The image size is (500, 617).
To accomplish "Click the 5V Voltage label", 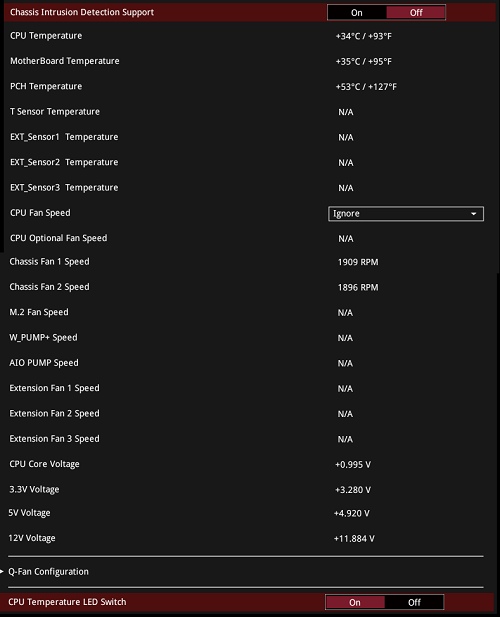I will coord(30,513).
